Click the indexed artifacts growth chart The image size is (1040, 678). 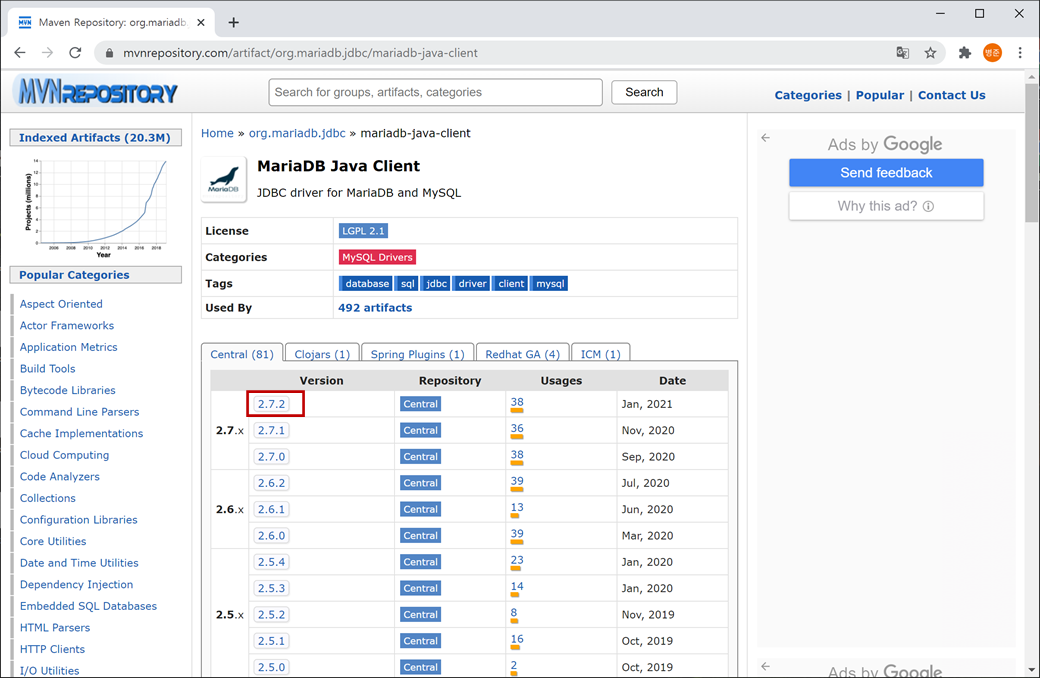tap(96, 207)
